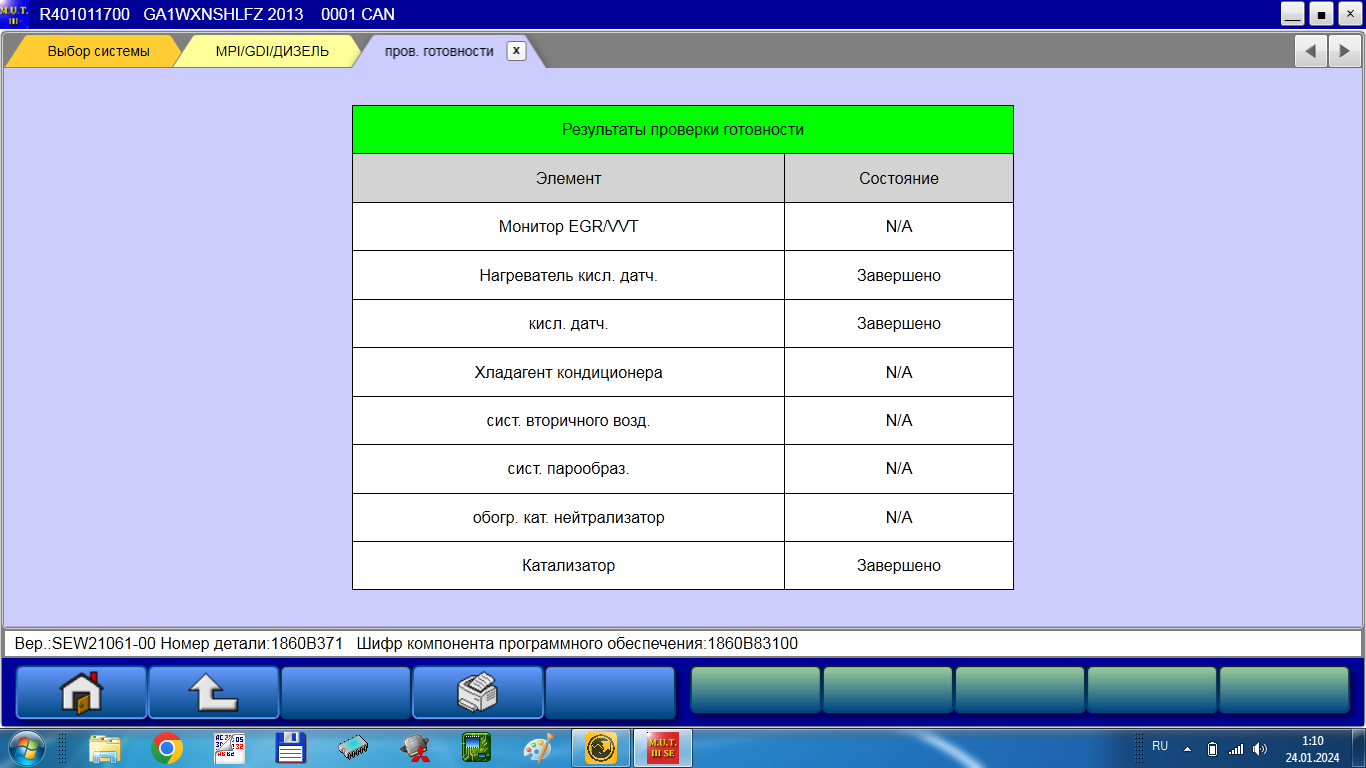Viewport: 1366px width, 768px height.
Task: Go to the home screen icon
Action: pos(81,692)
